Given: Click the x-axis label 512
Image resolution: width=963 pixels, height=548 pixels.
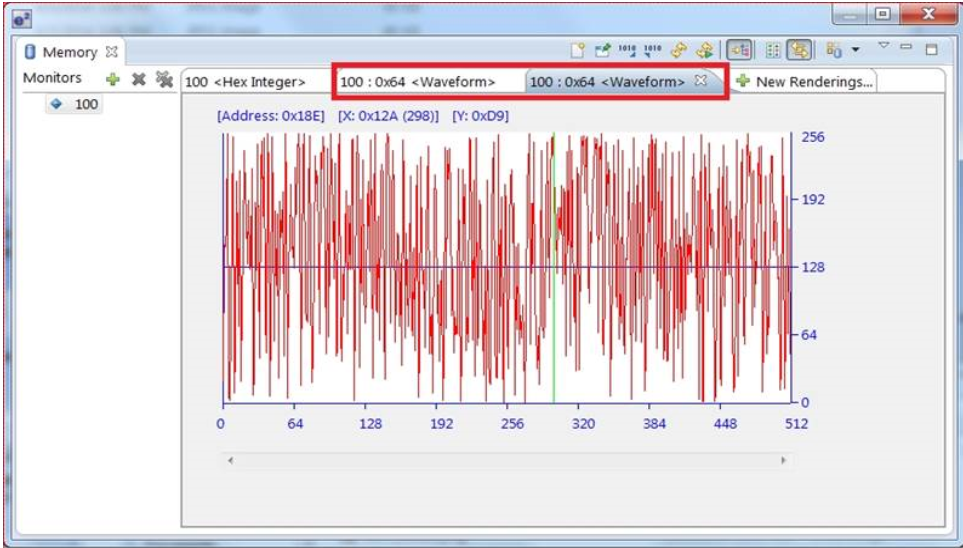Looking at the screenshot, I should point(797,424).
